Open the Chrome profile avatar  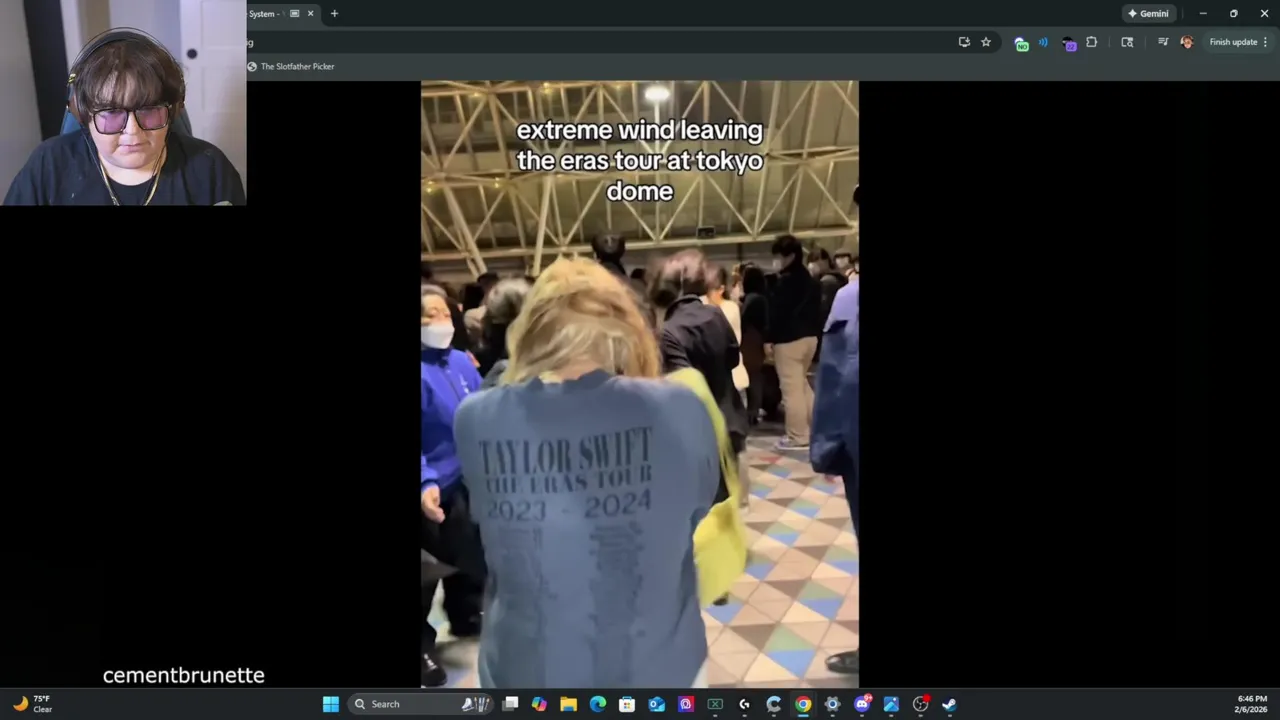(1187, 42)
